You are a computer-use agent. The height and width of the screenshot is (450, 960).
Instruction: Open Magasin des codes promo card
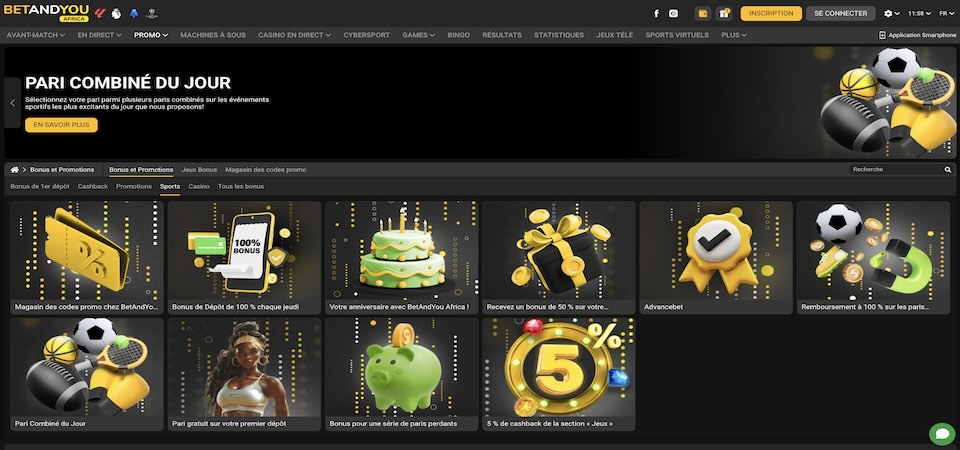click(x=87, y=258)
